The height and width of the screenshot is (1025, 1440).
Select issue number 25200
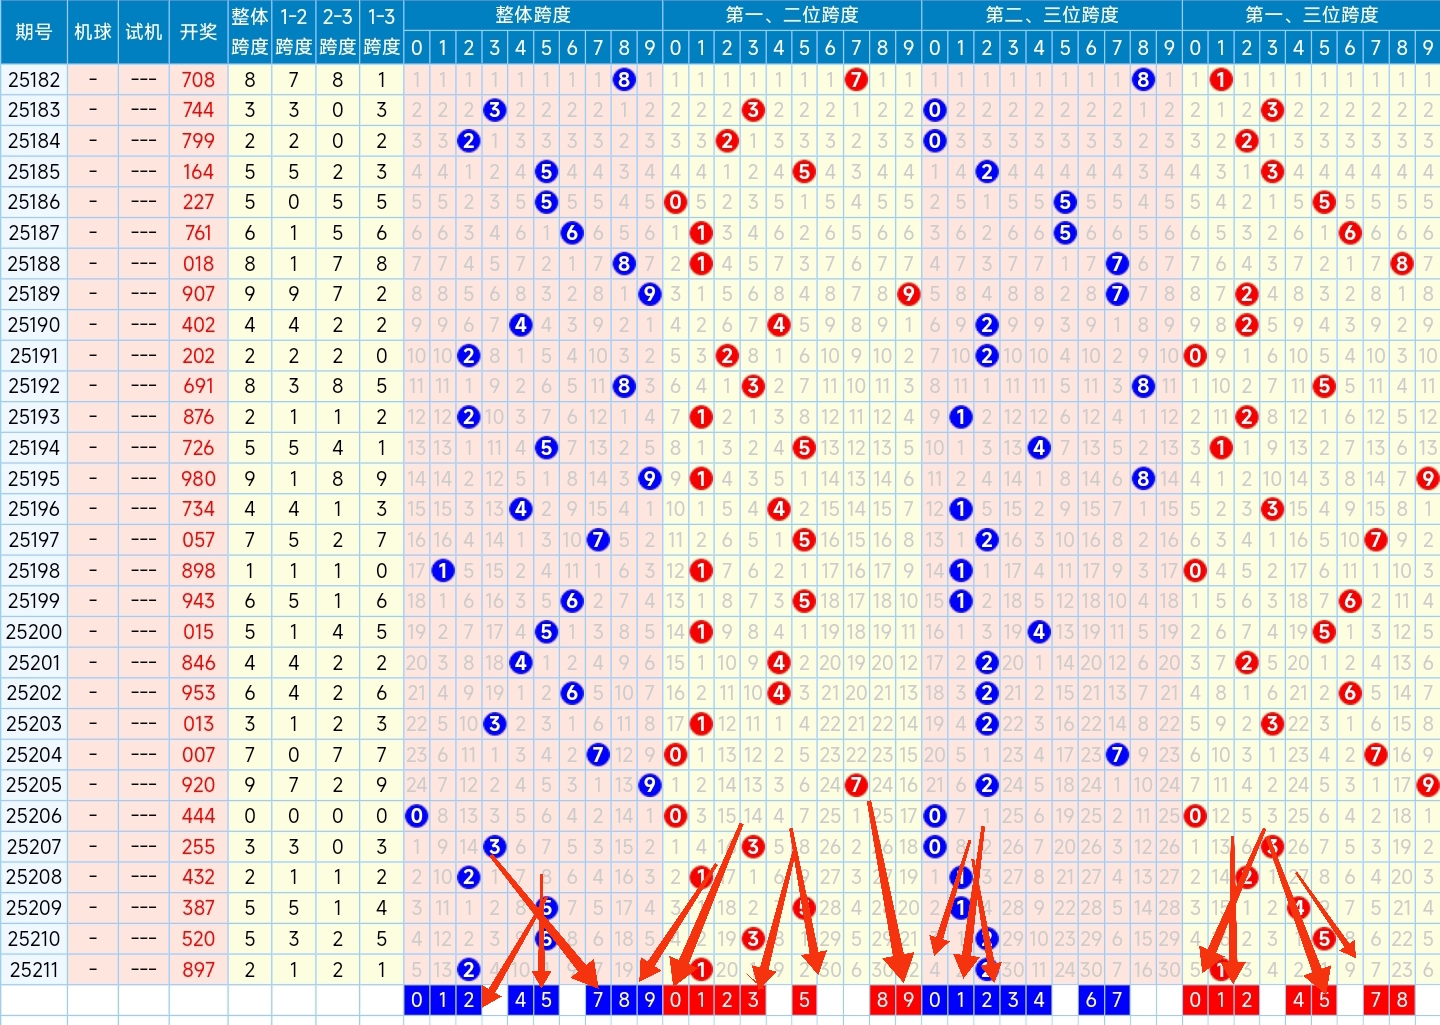pos(34,632)
